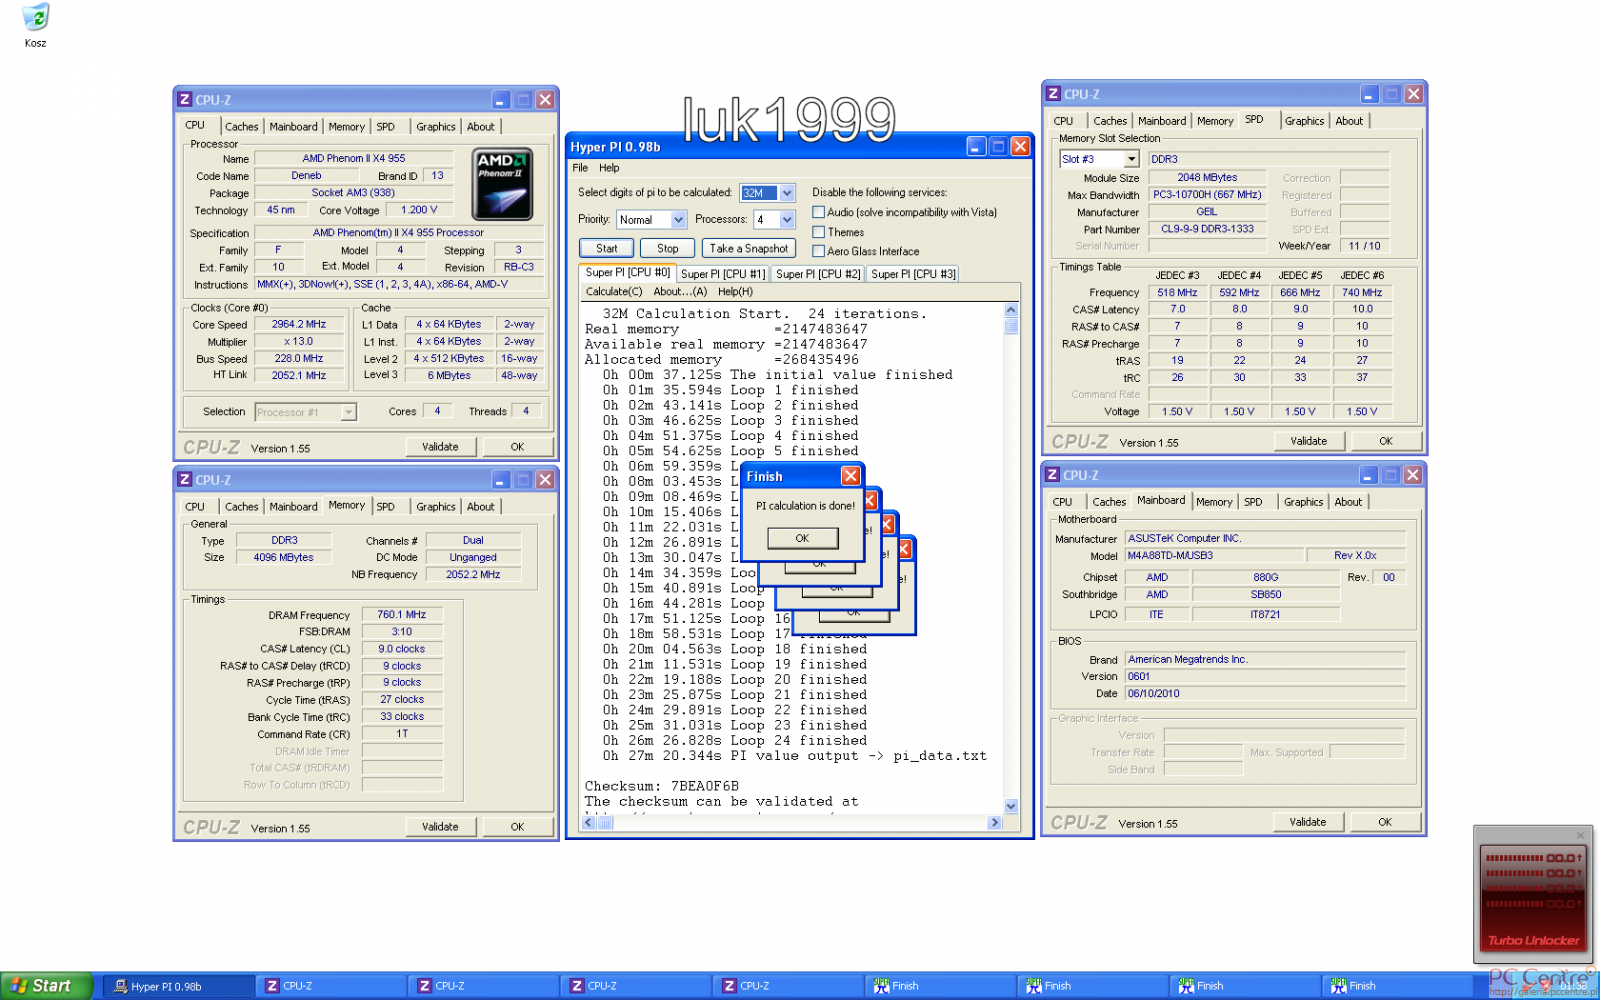
Task: Close the Turbo Unlocker gadget via X
Action: (1580, 835)
